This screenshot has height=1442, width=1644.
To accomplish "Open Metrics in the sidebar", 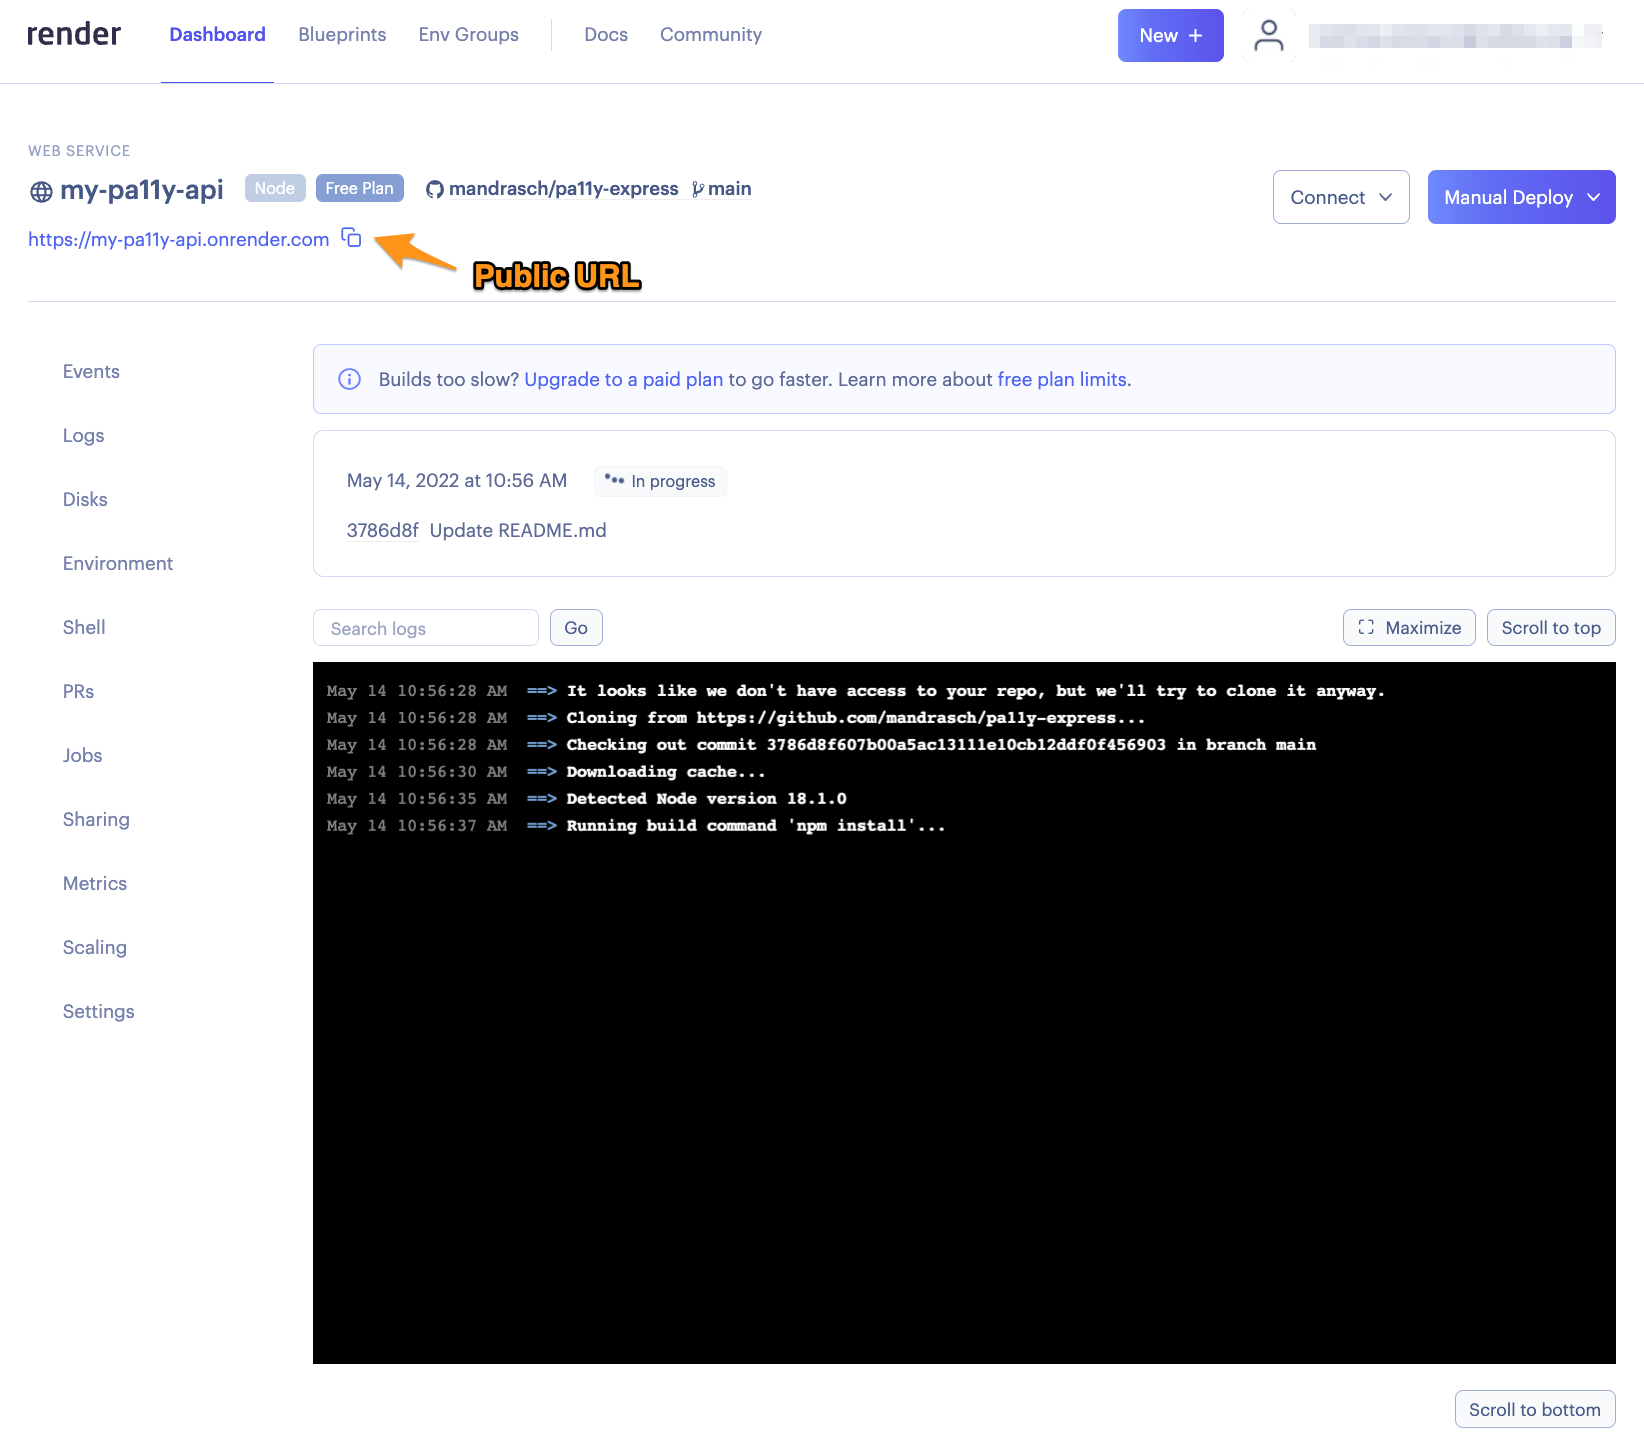I will pos(95,883).
